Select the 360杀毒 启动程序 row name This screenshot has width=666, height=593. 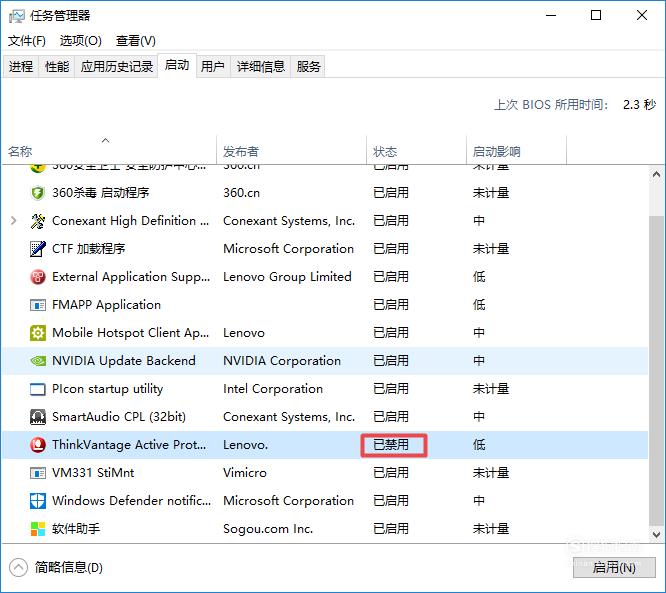tap(101, 193)
